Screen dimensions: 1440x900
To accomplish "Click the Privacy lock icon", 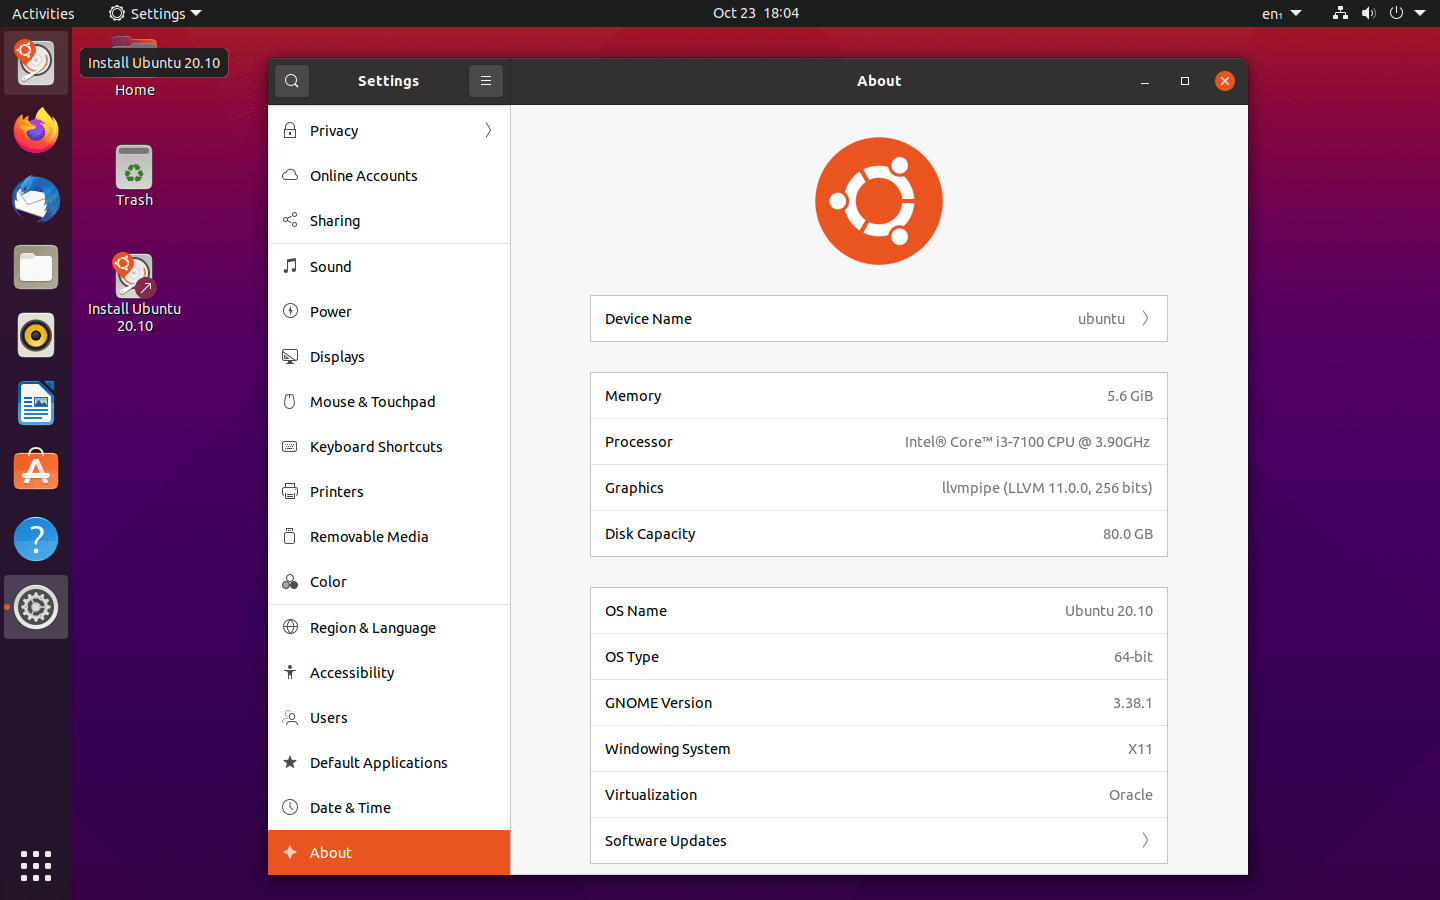I will click(x=290, y=130).
